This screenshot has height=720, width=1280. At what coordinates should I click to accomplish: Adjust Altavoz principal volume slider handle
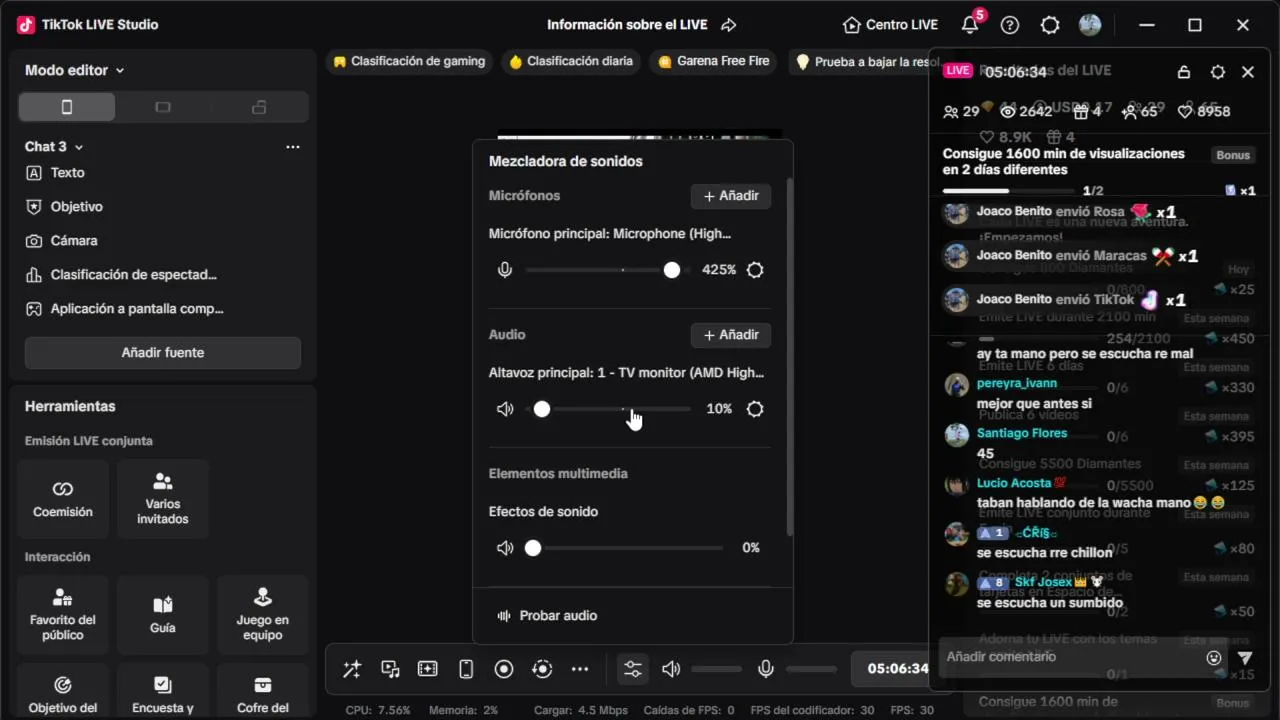tap(542, 409)
